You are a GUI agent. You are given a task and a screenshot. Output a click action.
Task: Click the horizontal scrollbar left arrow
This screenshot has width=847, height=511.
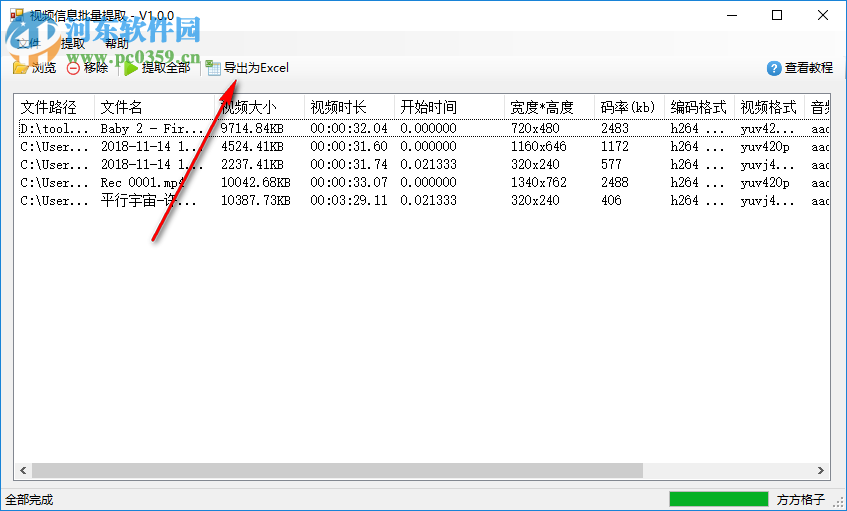[x=23, y=470]
